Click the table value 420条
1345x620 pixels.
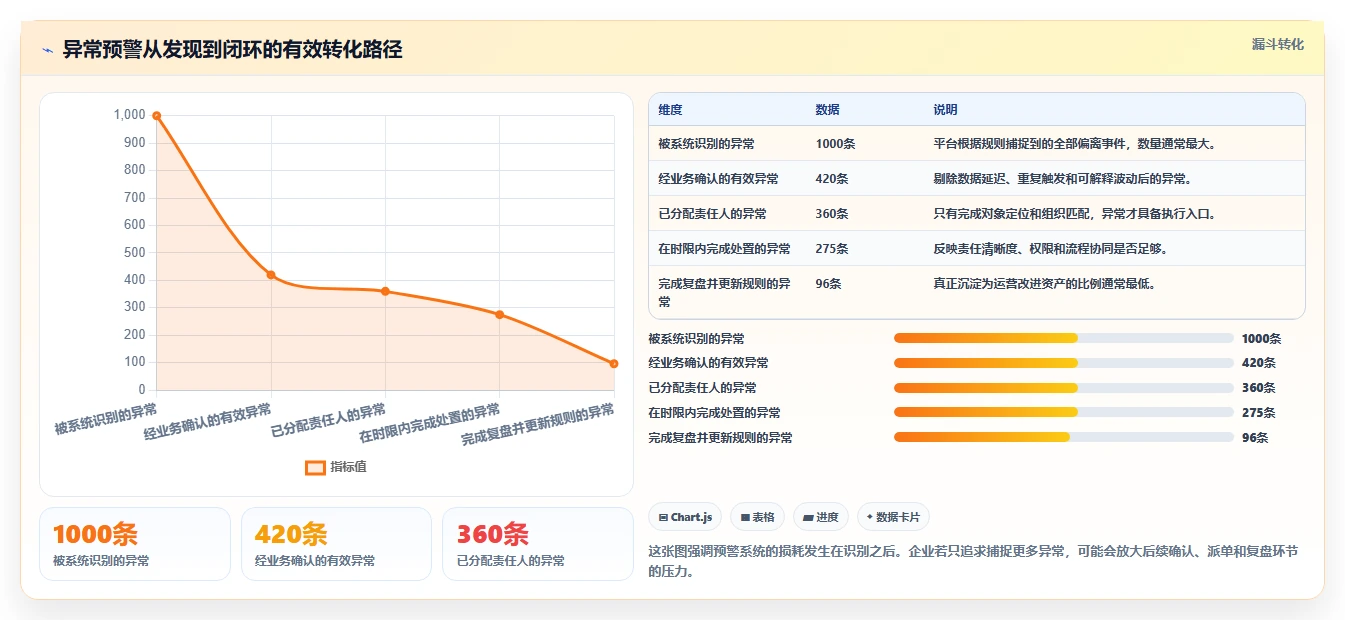pyautogui.click(x=832, y=179)
